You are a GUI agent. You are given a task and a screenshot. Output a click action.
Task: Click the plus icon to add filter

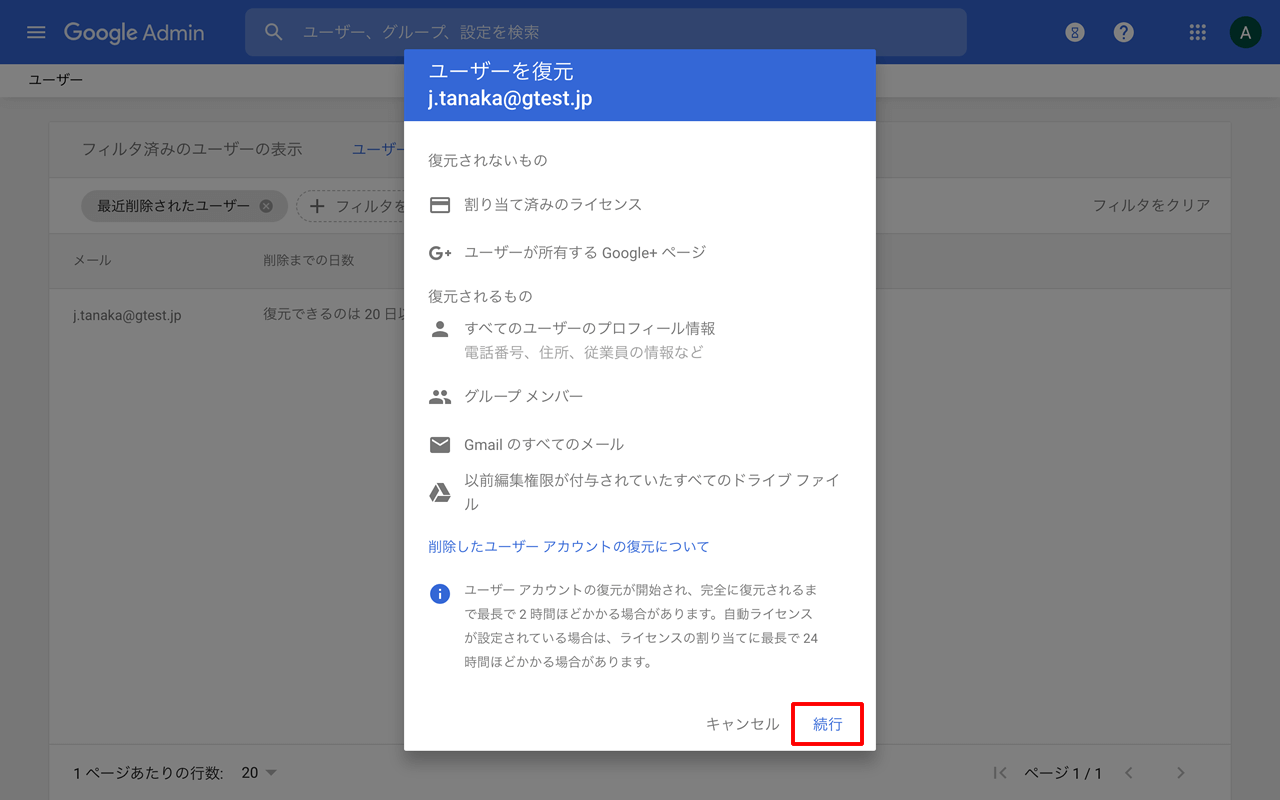pyautogui.click(x=317, y=206)
